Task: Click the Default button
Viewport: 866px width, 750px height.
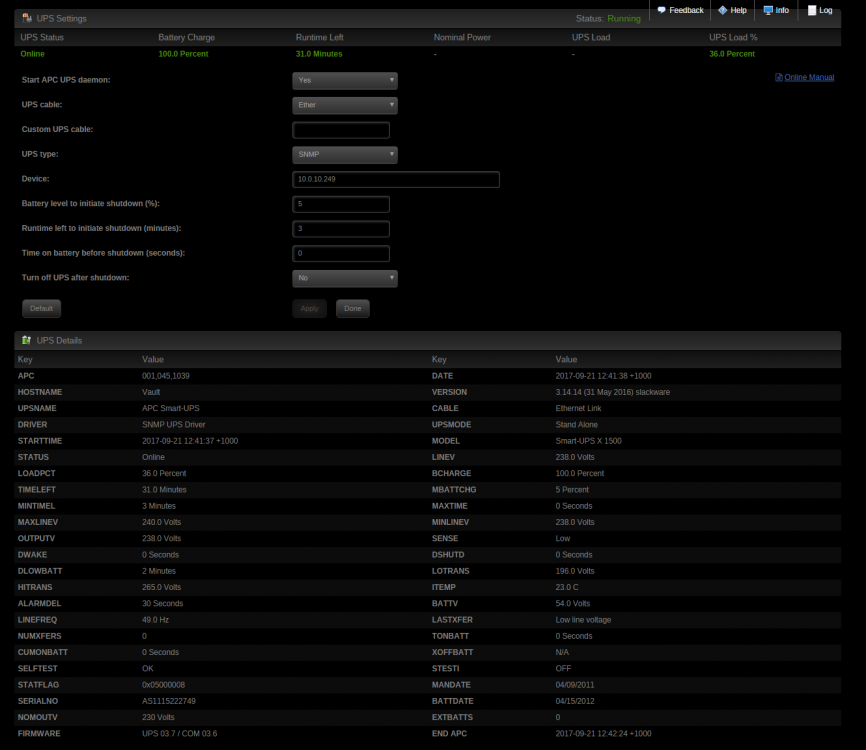Action: coord(41,309)
